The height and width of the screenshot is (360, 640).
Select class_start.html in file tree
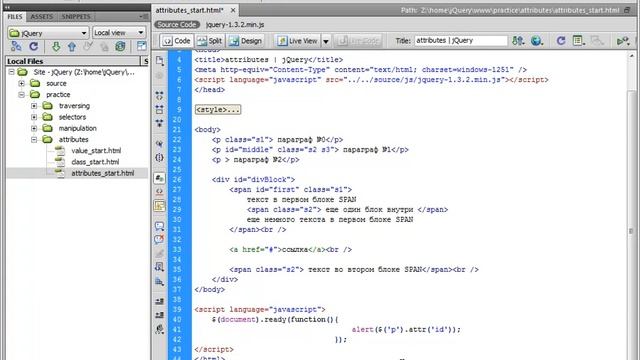95,162
